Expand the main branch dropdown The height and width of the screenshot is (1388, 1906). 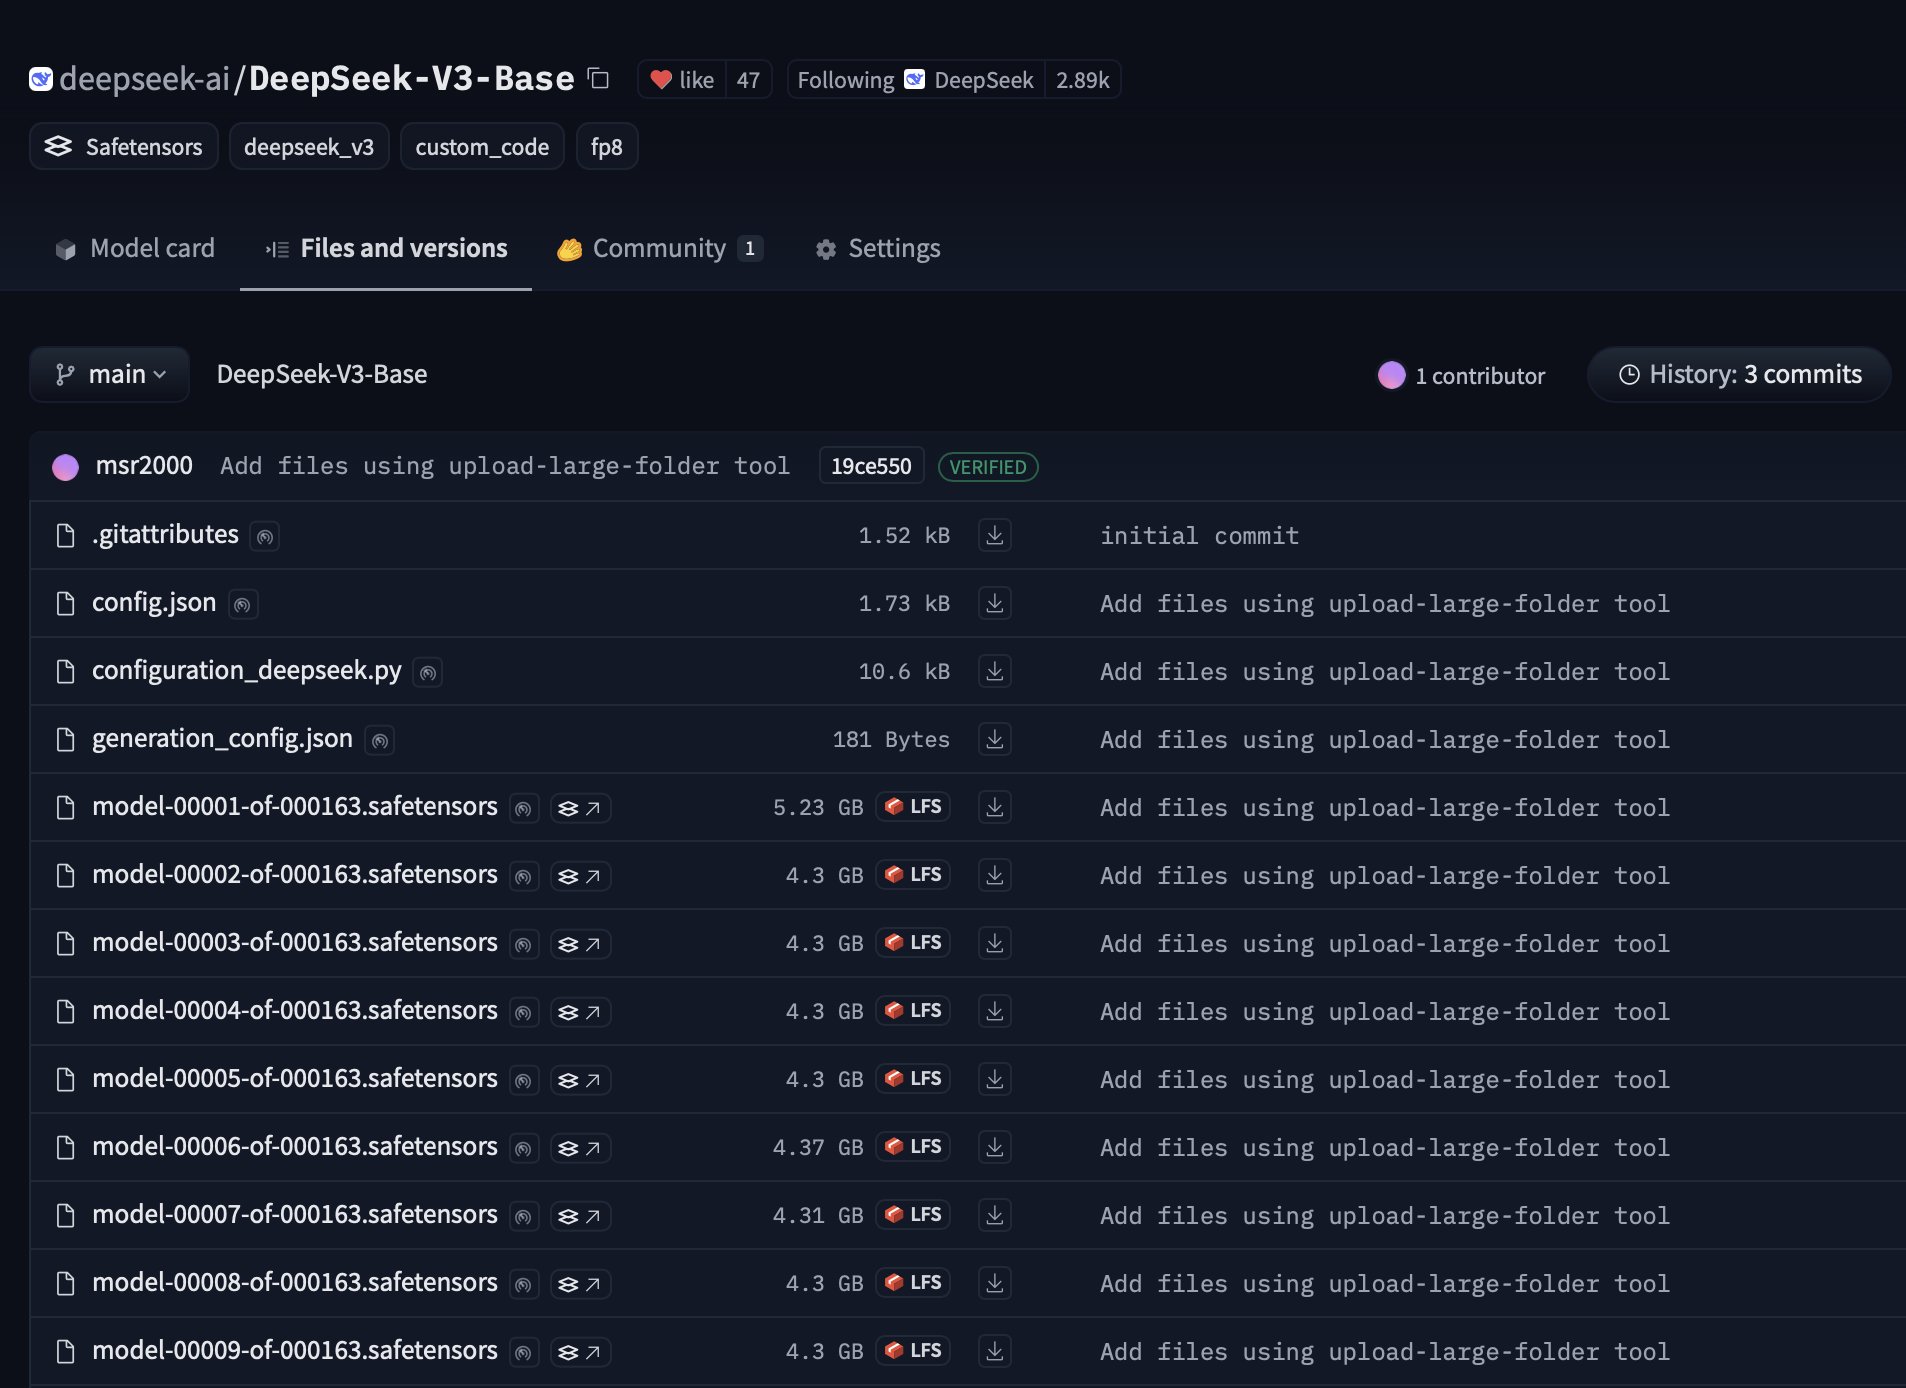110,374
